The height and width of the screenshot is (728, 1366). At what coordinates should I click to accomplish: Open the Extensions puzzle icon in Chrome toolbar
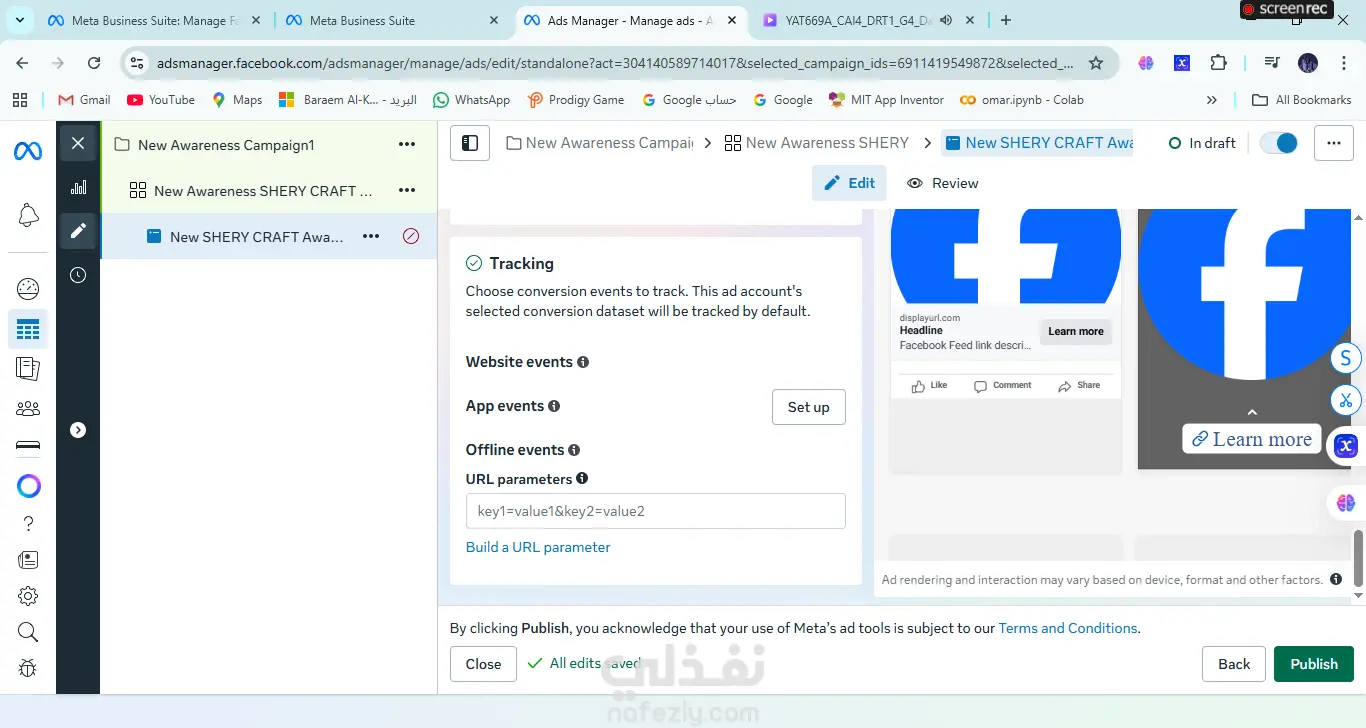pos(1218,63)
